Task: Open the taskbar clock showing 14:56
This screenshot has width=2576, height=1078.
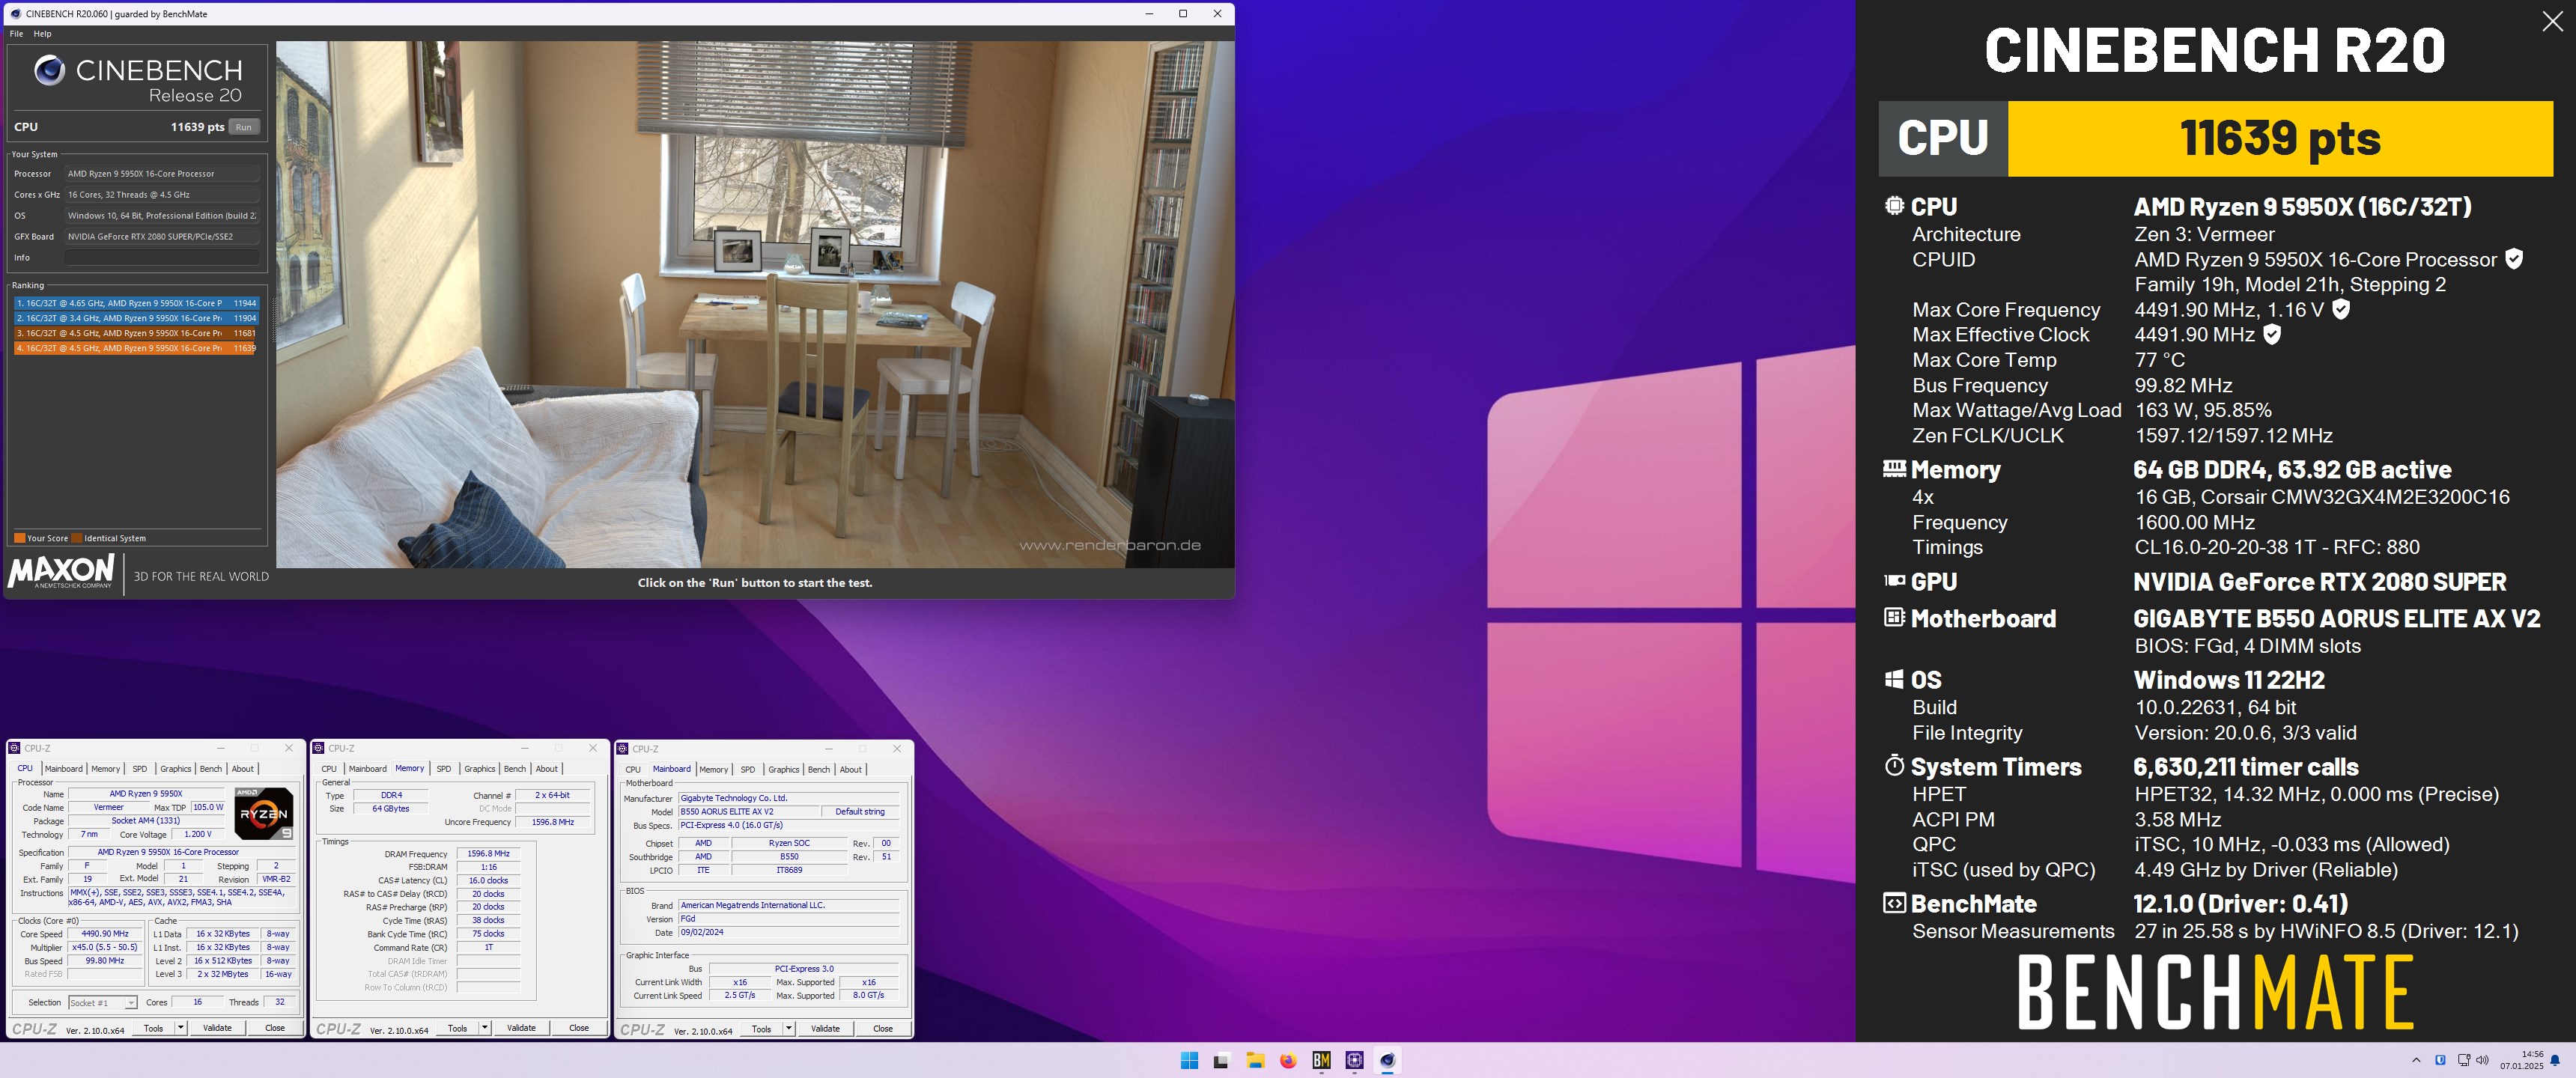Action: (x=2521, y=1060)
